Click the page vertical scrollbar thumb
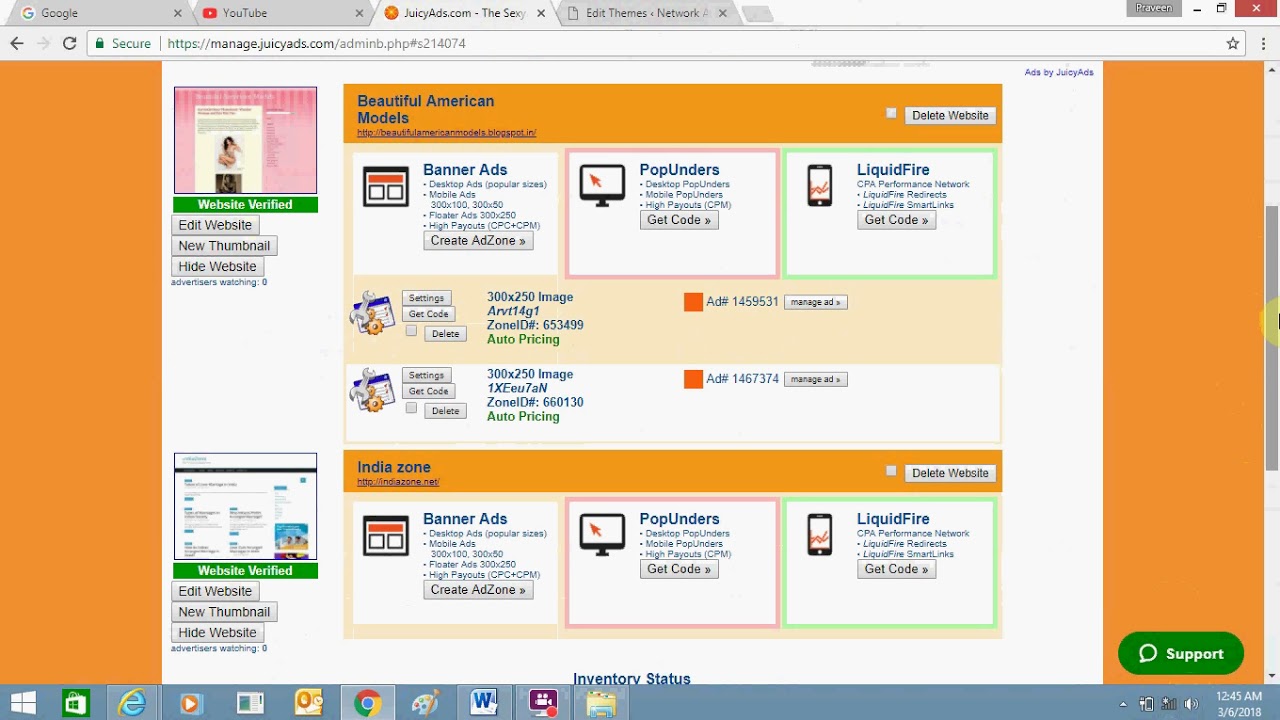 click(x=1271, y=338)
